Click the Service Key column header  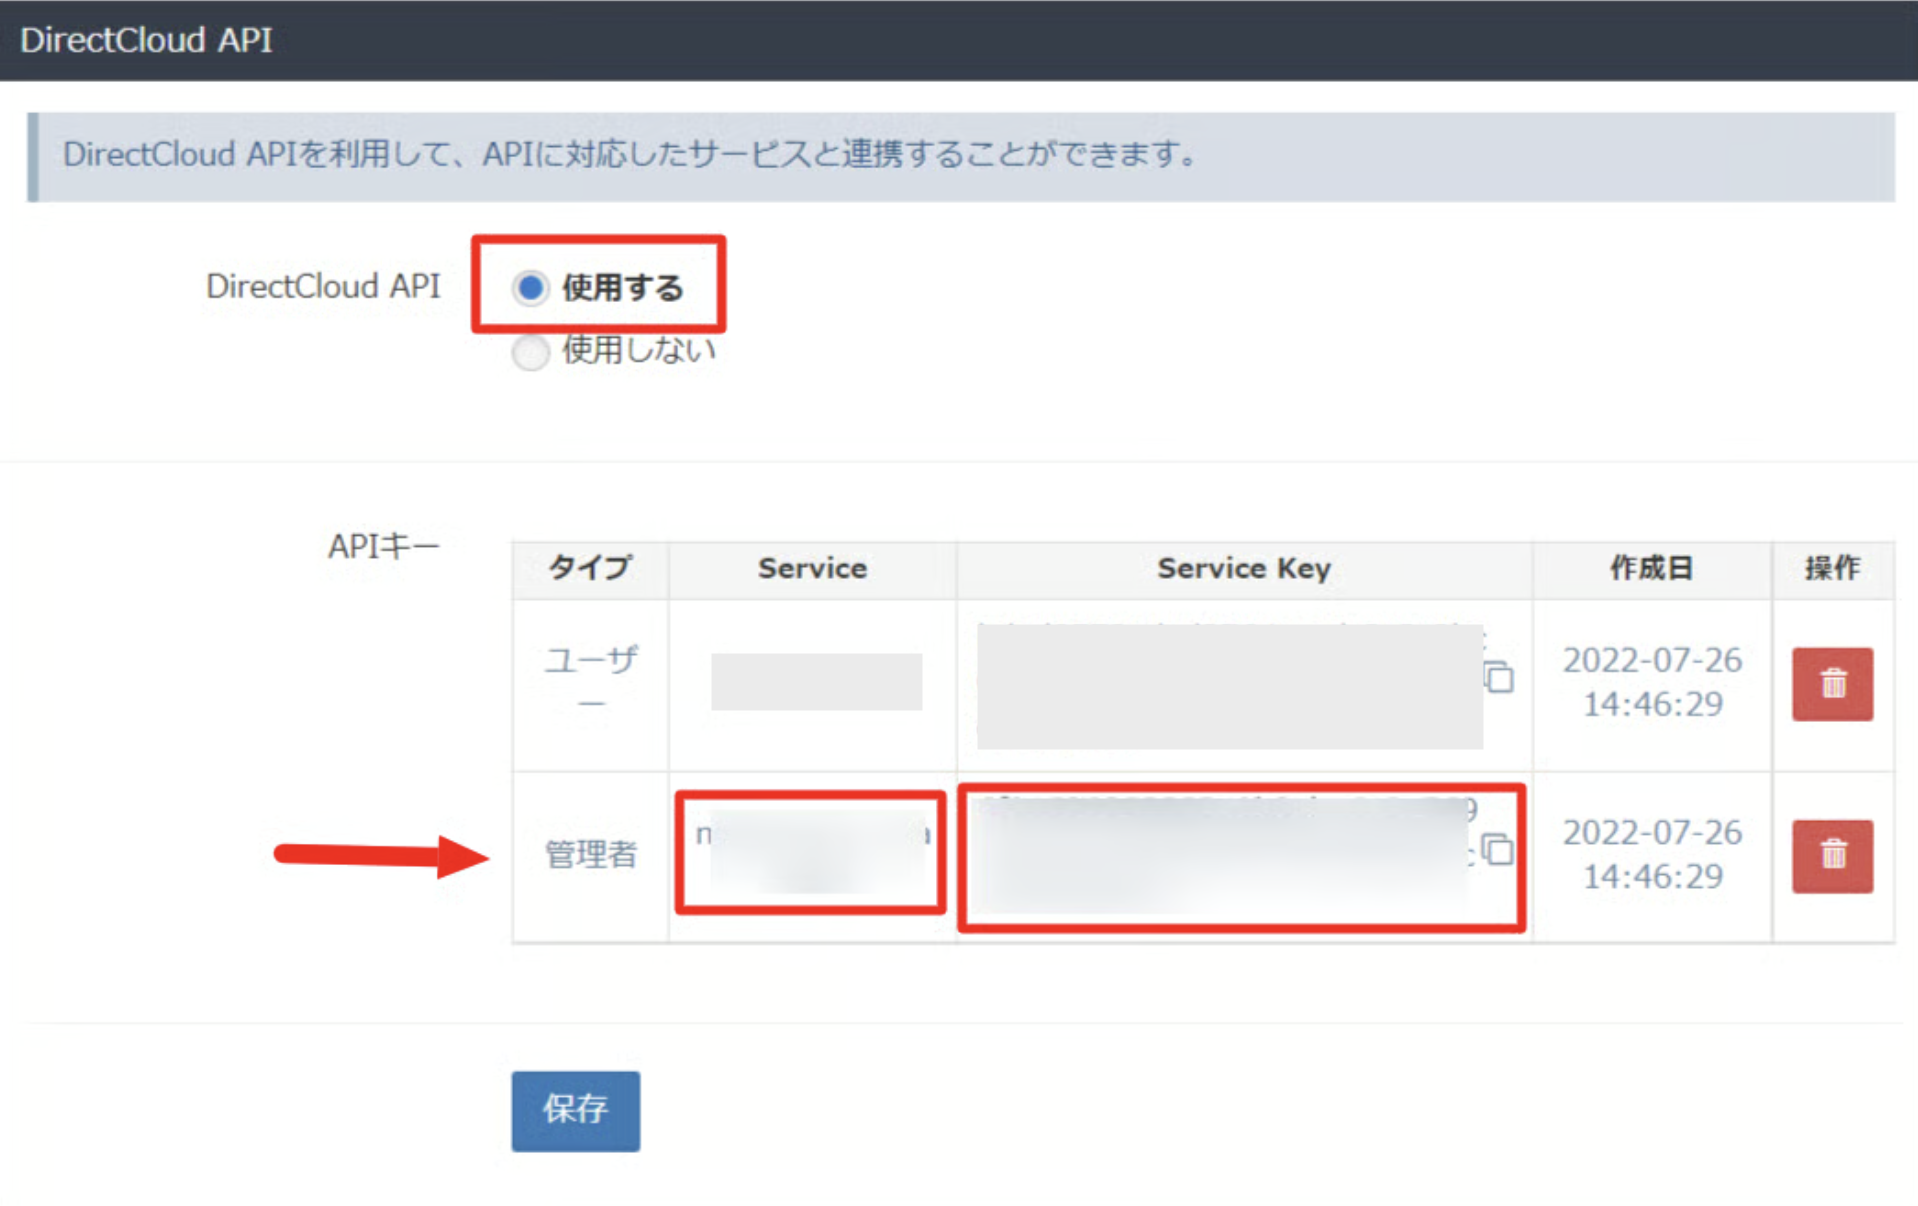[1244, 569]
